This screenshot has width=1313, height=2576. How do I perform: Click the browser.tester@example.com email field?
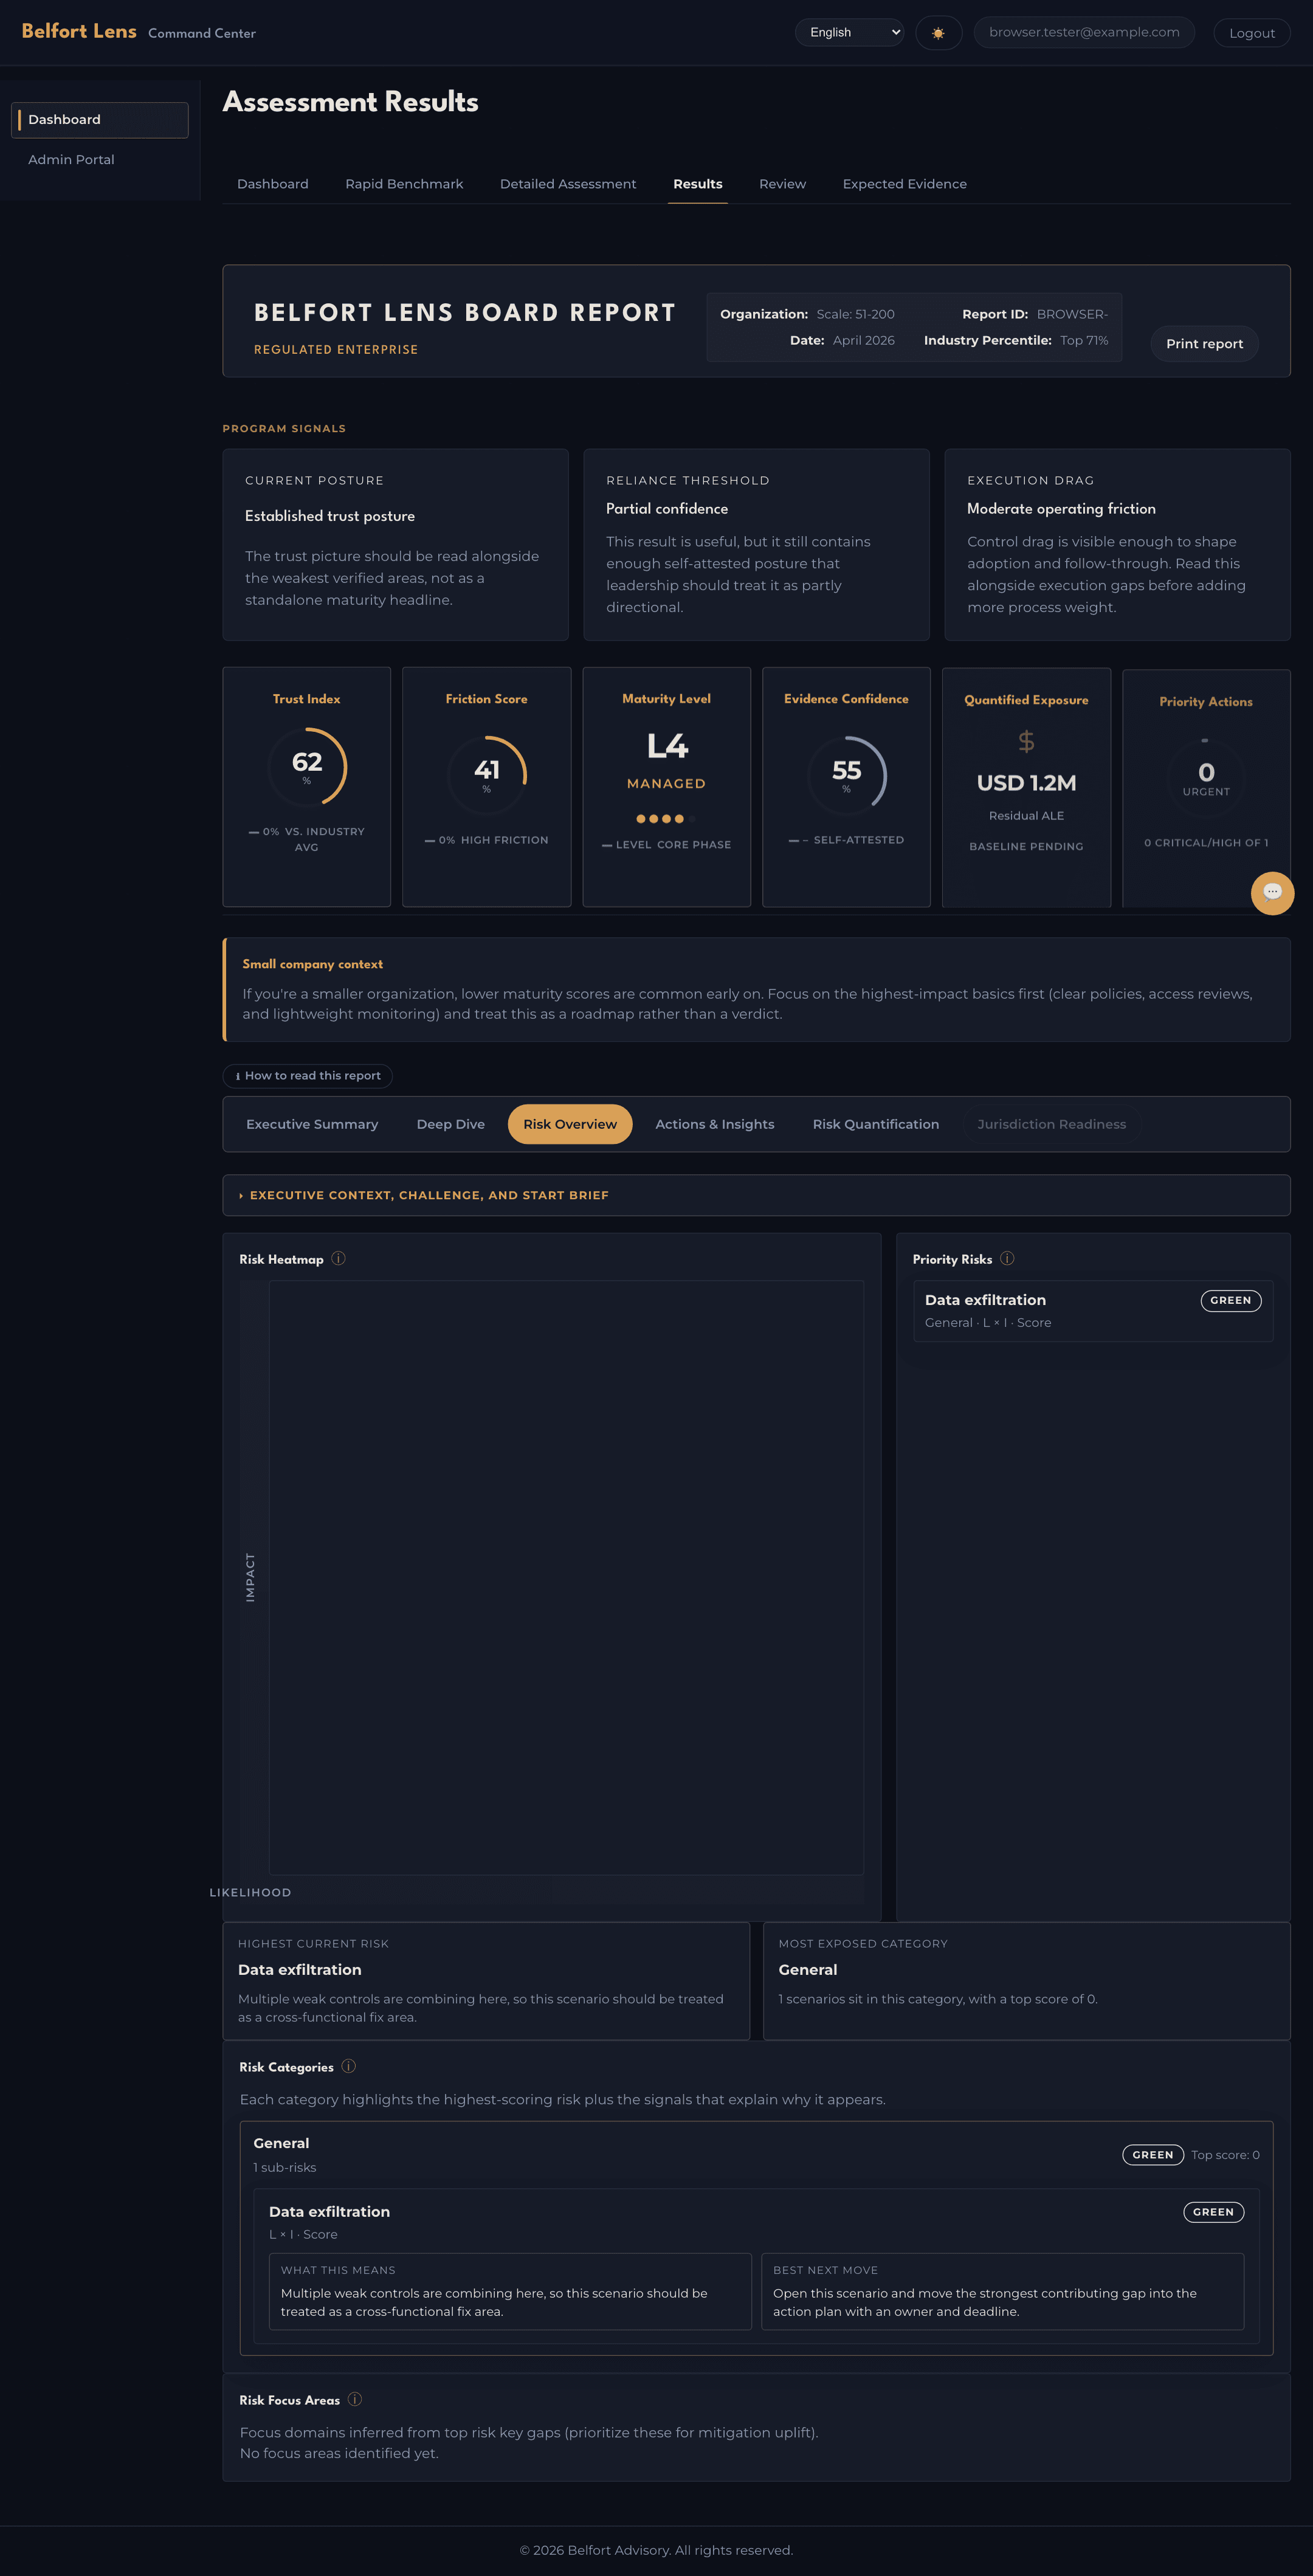pos(1084,31)
